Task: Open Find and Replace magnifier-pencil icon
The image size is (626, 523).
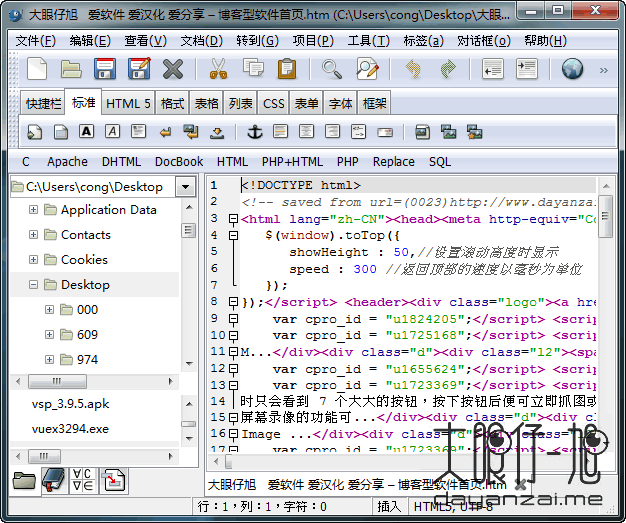Action: pyautogui.click(x=367, y=69)
